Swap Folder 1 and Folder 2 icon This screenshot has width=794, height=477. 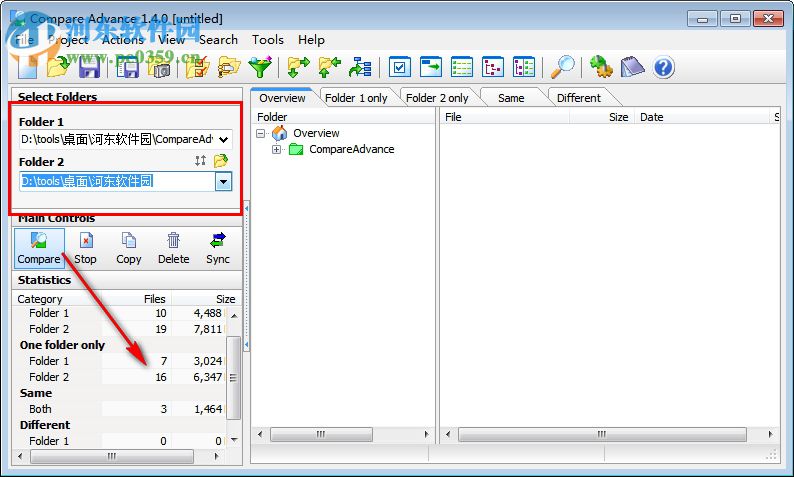pyautogui.click(x=201, y=161)
